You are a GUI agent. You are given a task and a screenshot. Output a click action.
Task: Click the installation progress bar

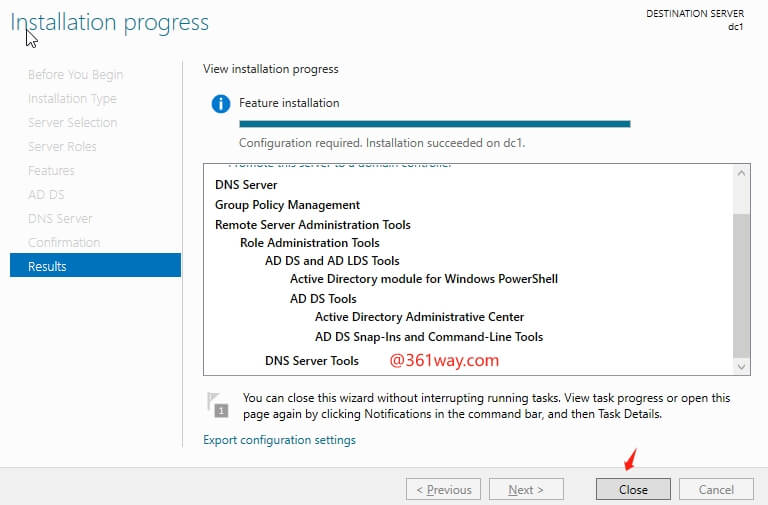[x=434, y=124]
